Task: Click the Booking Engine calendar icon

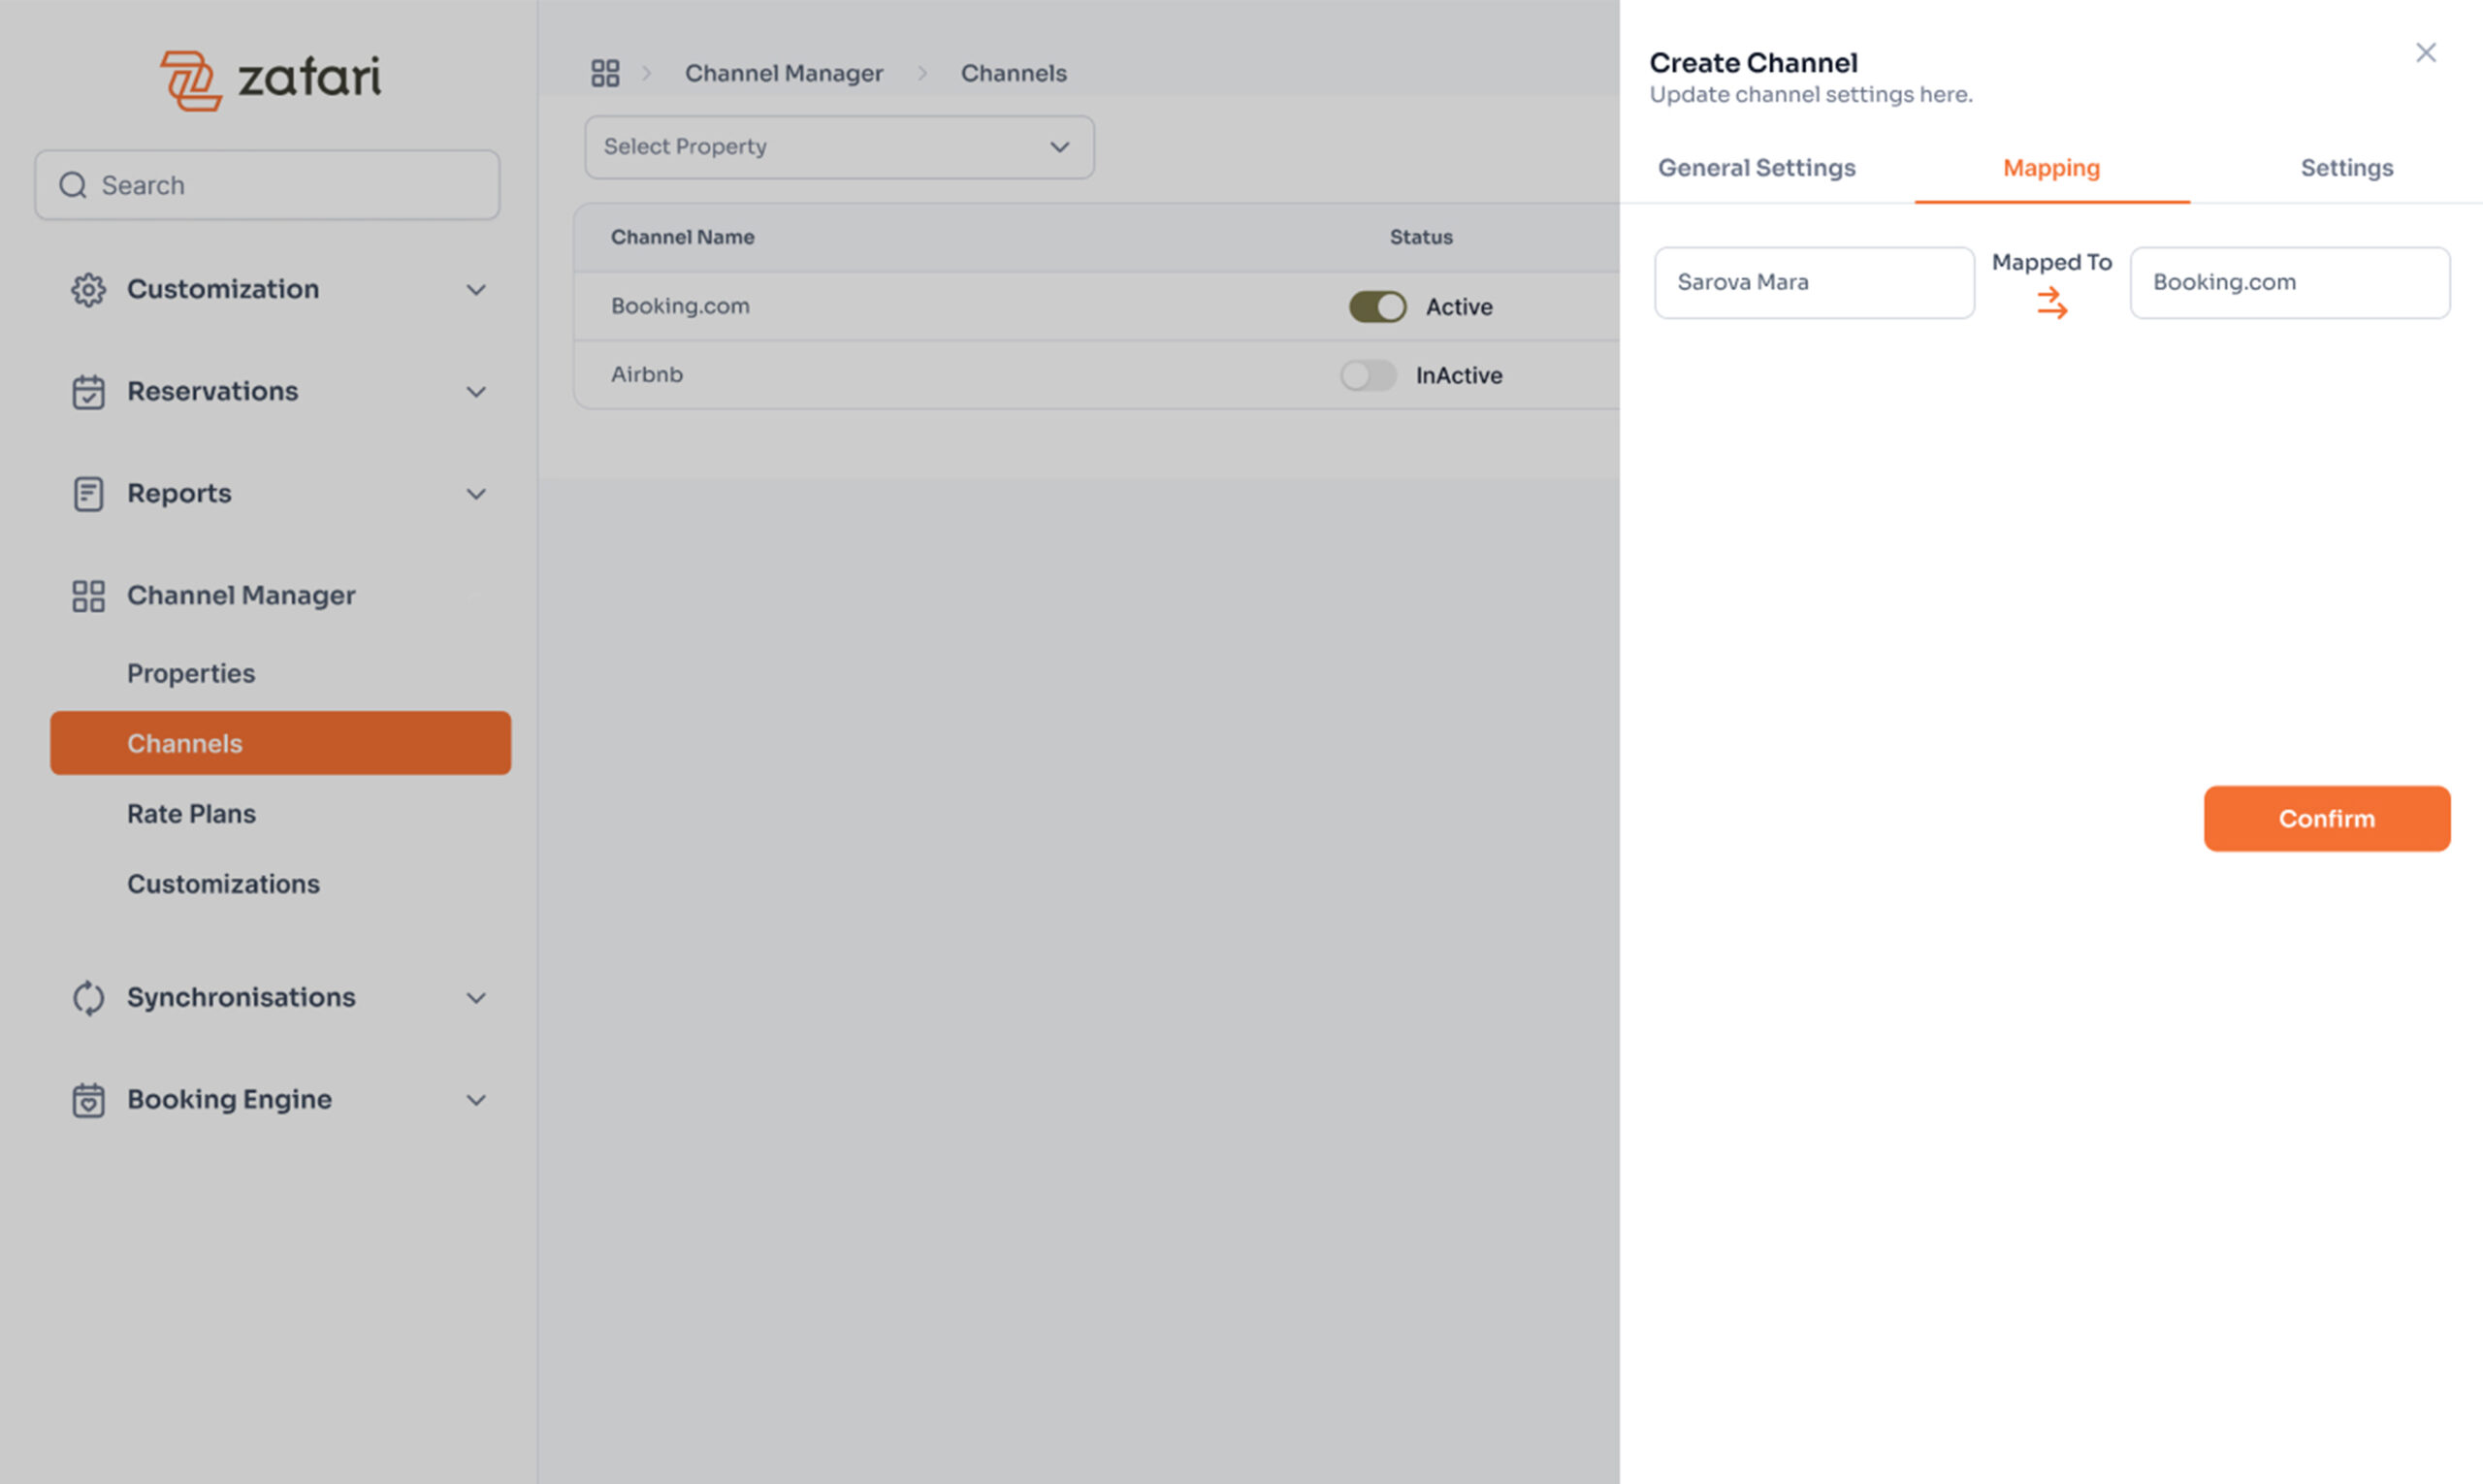Action: 88,1100
